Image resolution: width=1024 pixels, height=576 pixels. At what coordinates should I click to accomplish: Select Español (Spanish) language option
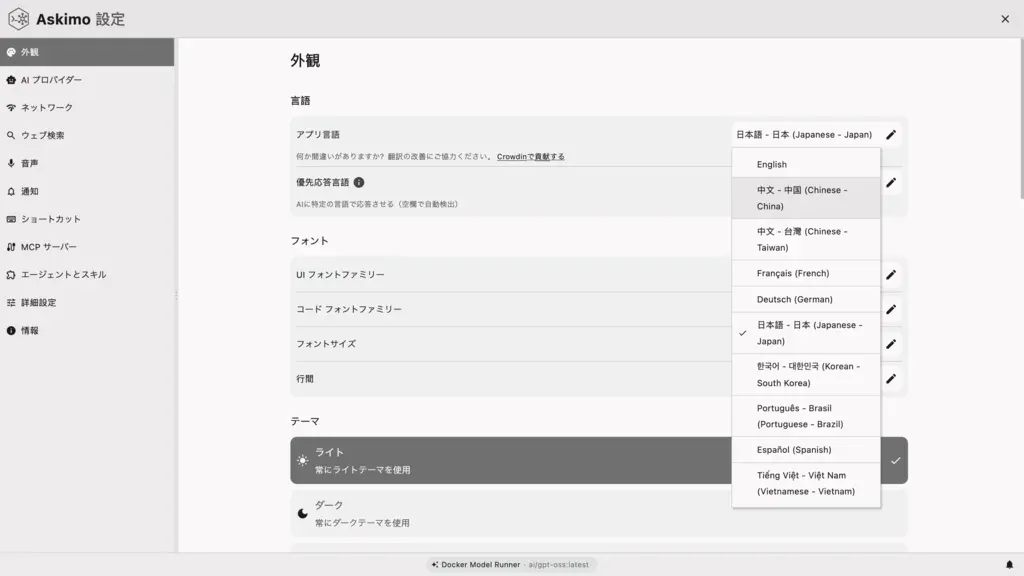click(x=806, y=450)
